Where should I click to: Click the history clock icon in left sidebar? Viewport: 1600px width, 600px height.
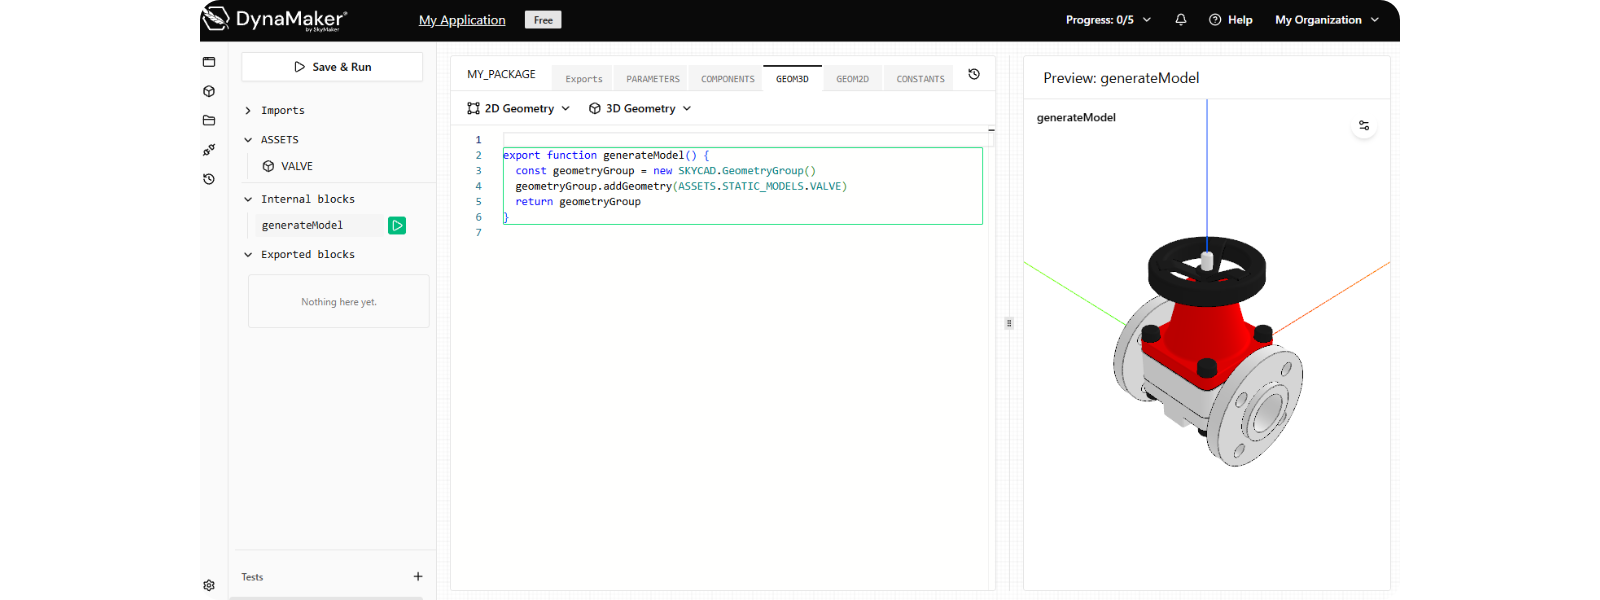(209, 179)
